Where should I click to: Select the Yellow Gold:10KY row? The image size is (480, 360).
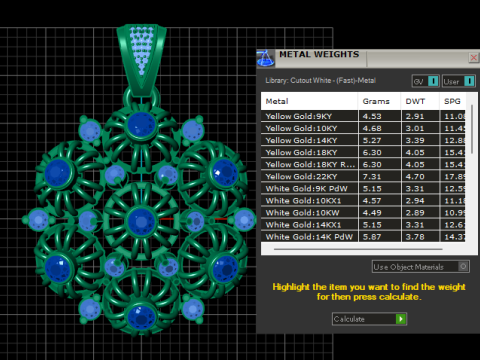pyautogui.click(x=363, y=128)
